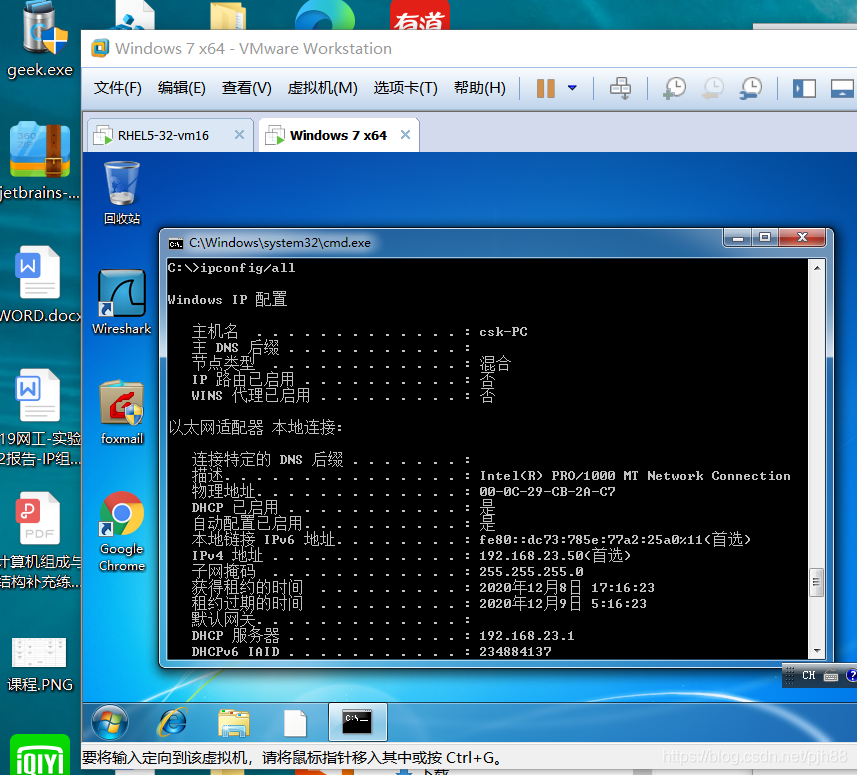Maximize the cmd.exe window
The image size is (857, 775).
tap(765, 237)
